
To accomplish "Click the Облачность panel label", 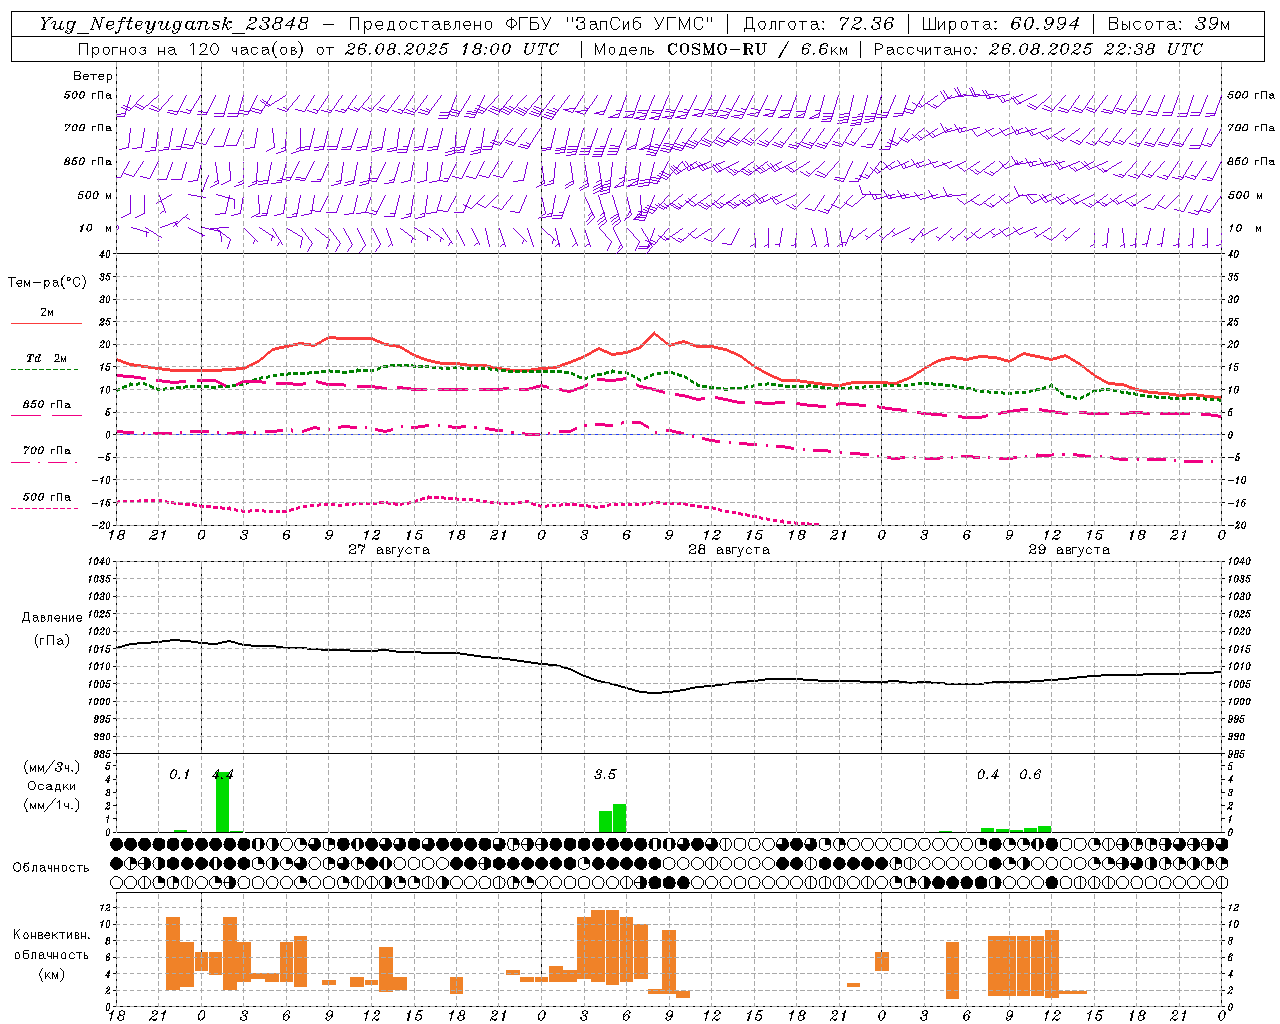I will pyautogui.click(x=51, y=867).
